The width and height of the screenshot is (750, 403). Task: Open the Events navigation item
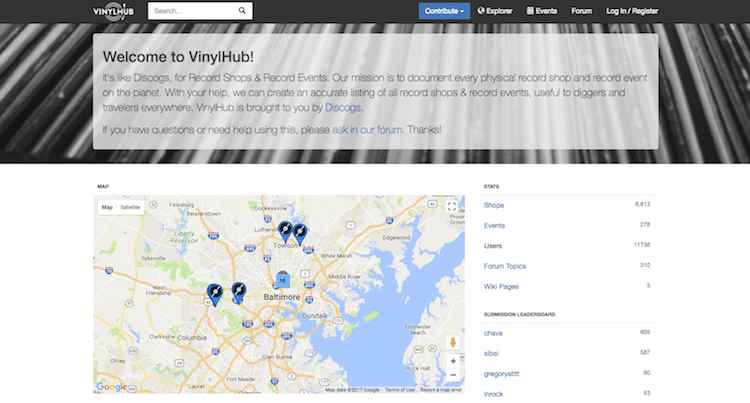[x=541, y=11]
